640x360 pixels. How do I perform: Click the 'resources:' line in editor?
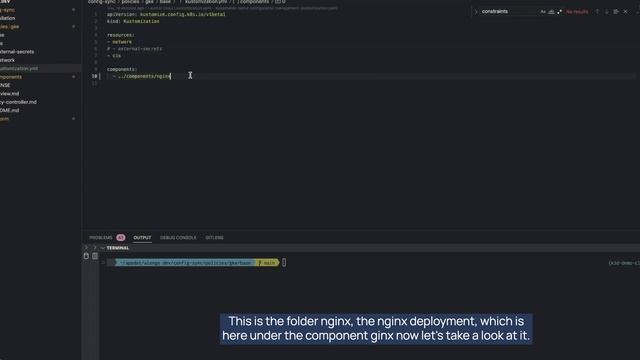[120, 35]
